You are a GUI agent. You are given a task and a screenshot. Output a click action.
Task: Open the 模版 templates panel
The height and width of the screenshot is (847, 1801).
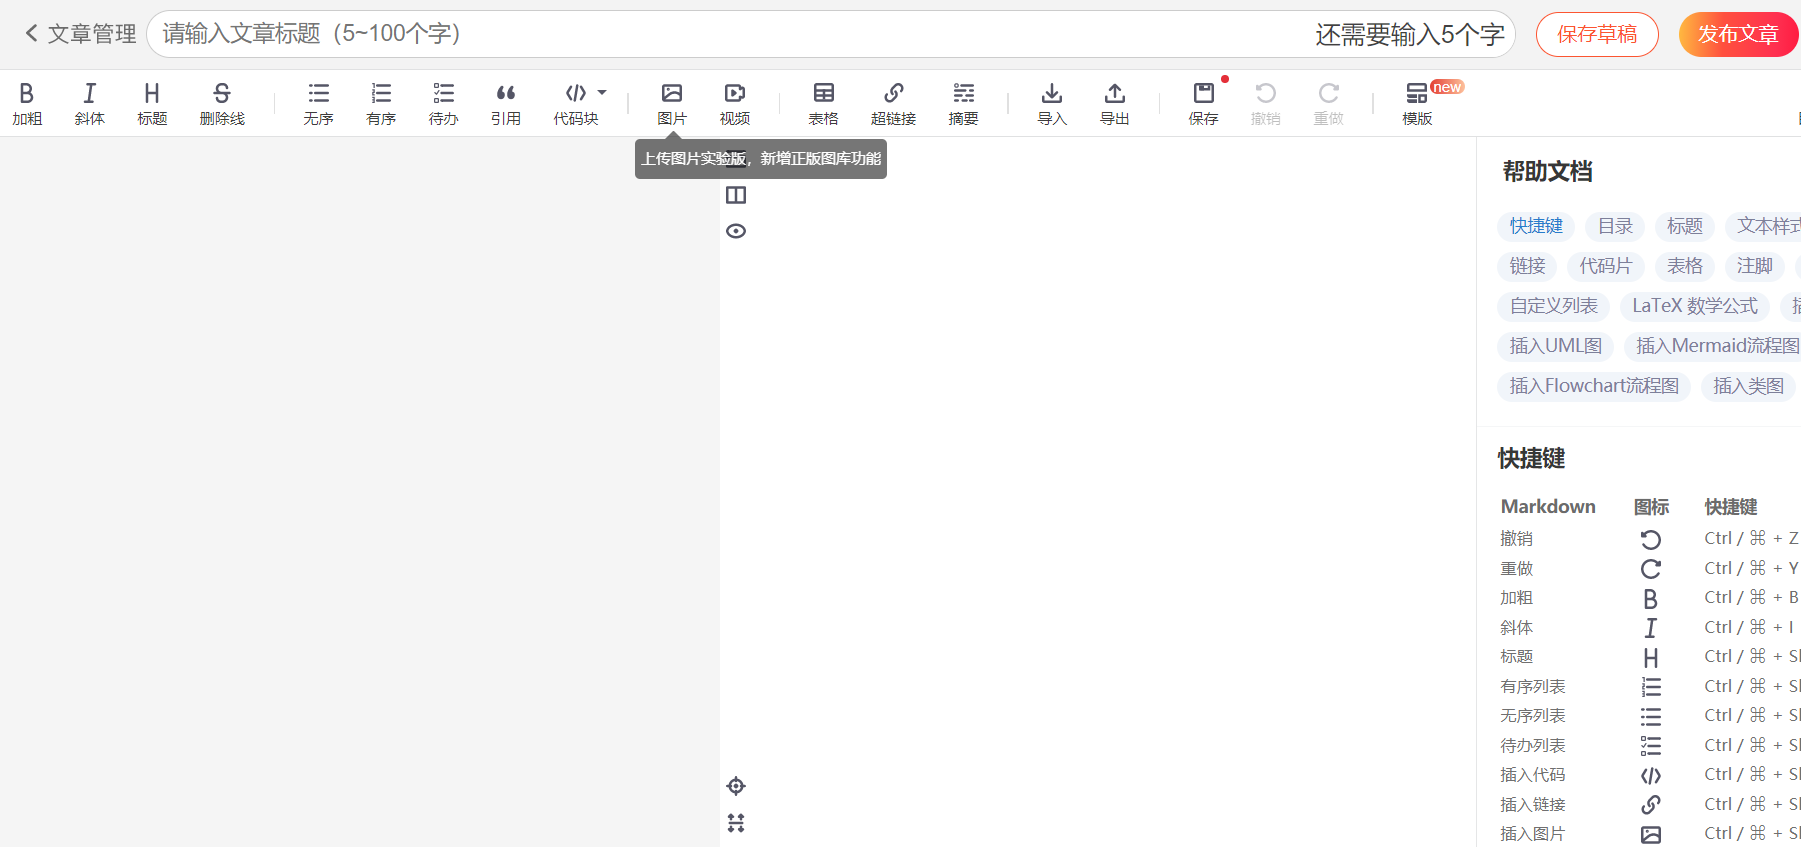[1417, 104]
